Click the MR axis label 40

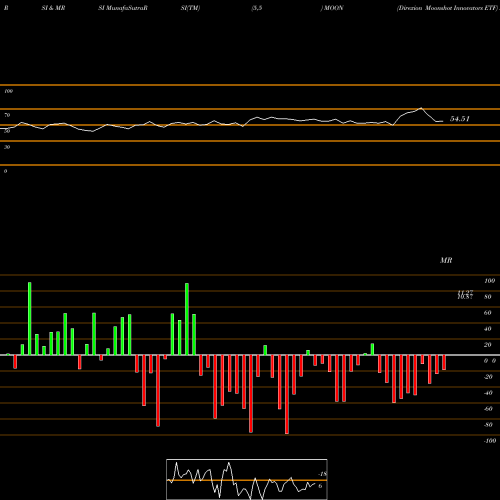(x=488, y=329)
